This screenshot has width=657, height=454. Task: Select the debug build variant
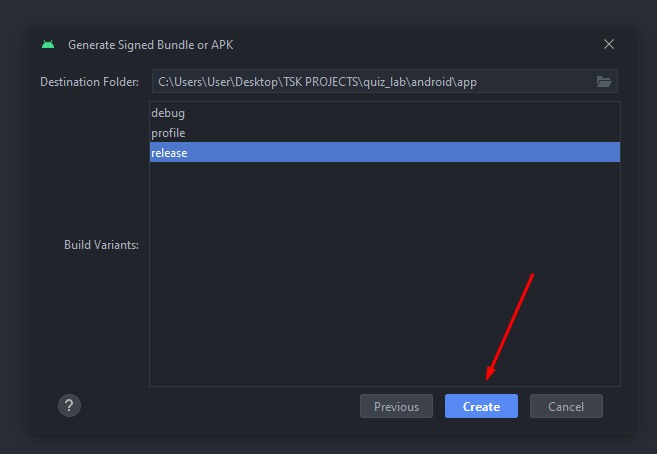coord(168,113)
